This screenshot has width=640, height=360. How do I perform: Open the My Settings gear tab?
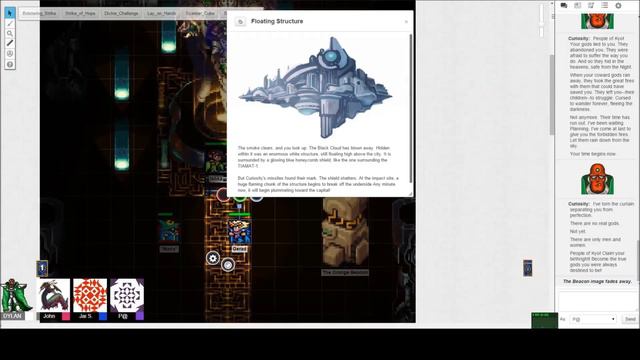click(x=618, y=5)
